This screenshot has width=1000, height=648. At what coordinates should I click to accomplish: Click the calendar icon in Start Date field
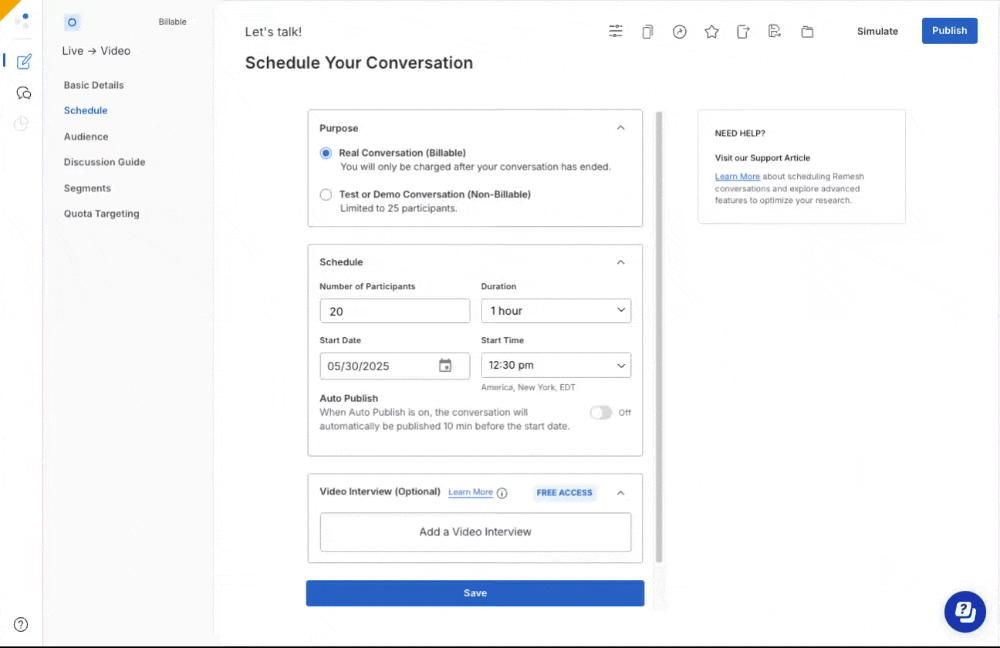445,365
